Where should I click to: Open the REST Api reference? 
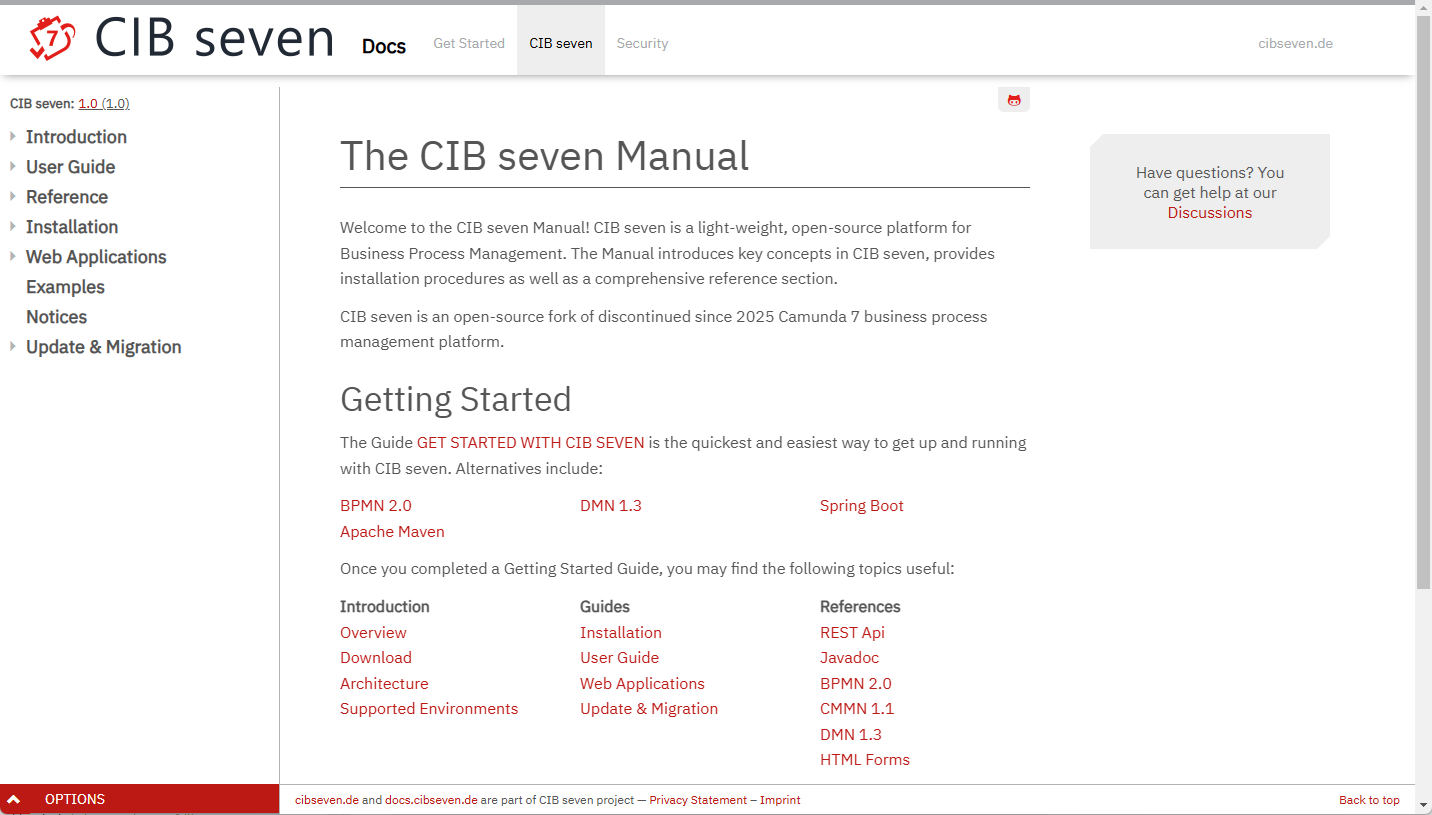pos(852,632)
